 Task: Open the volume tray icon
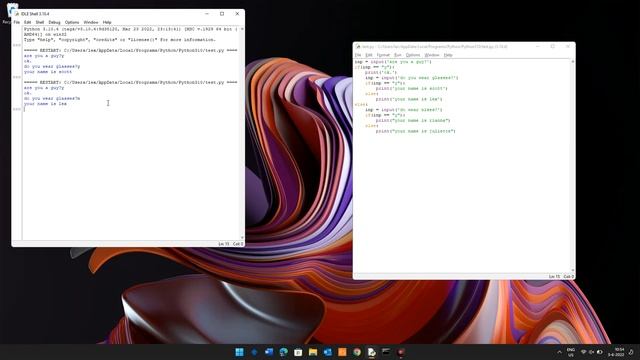click(x=591, y=352)
